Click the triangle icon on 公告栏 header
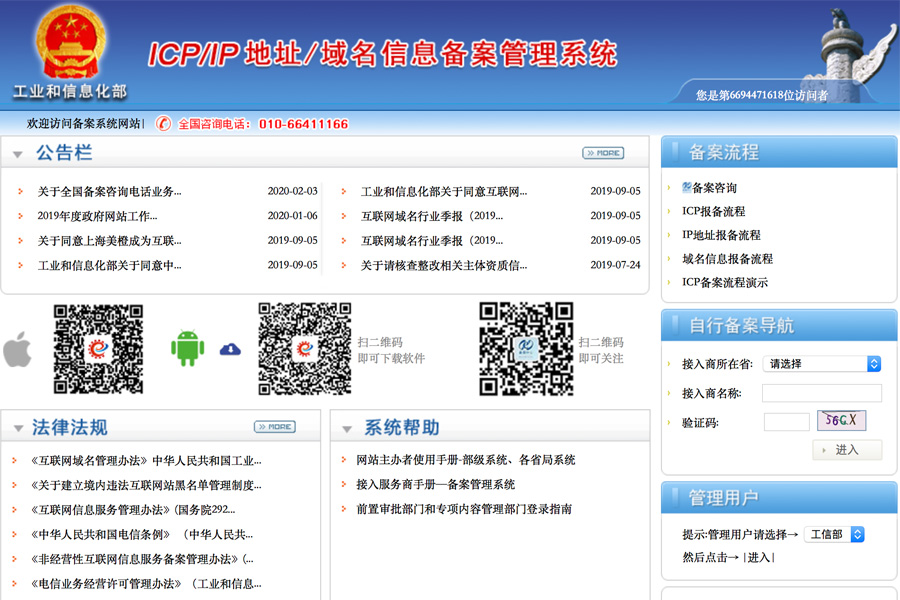This screenshot has height=600, width=900. [x=18, y=152]
